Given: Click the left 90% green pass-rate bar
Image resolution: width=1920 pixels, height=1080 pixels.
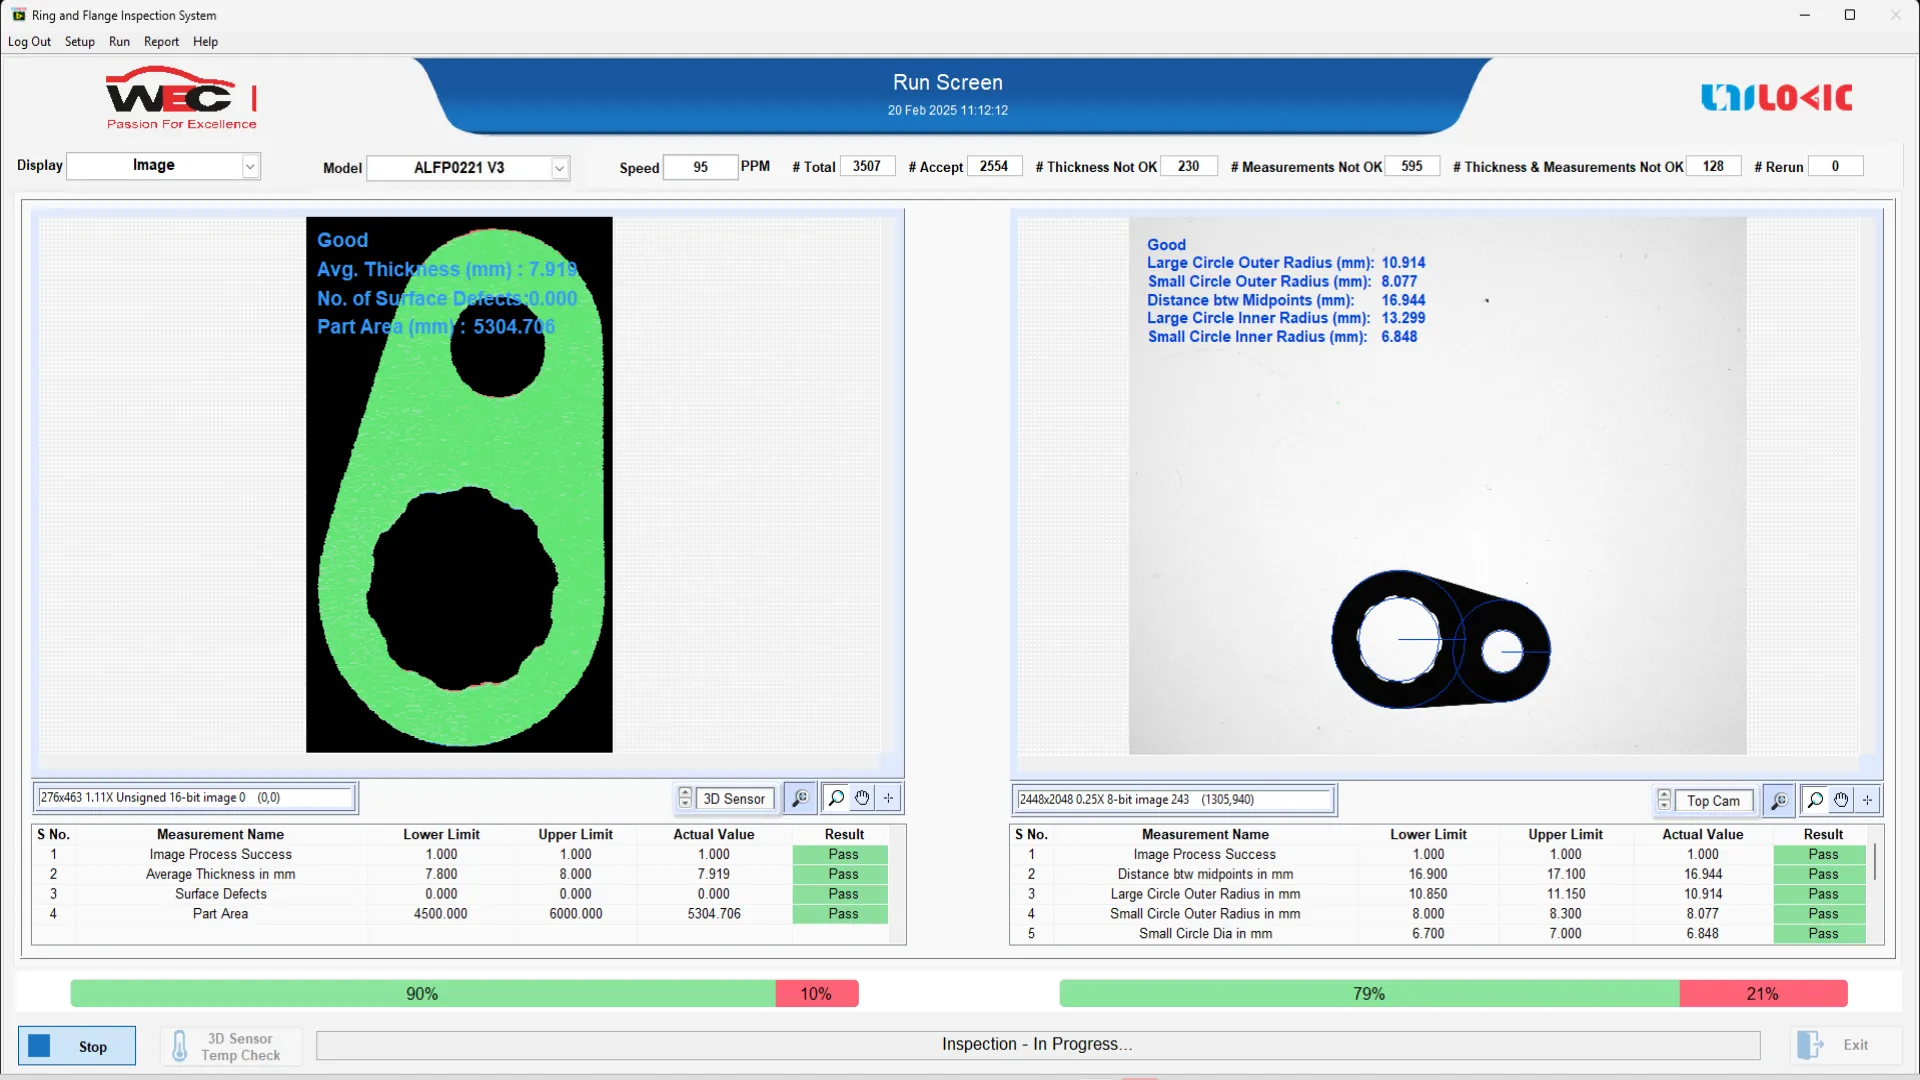Looking at the screenshot, I should click(422, 993).
